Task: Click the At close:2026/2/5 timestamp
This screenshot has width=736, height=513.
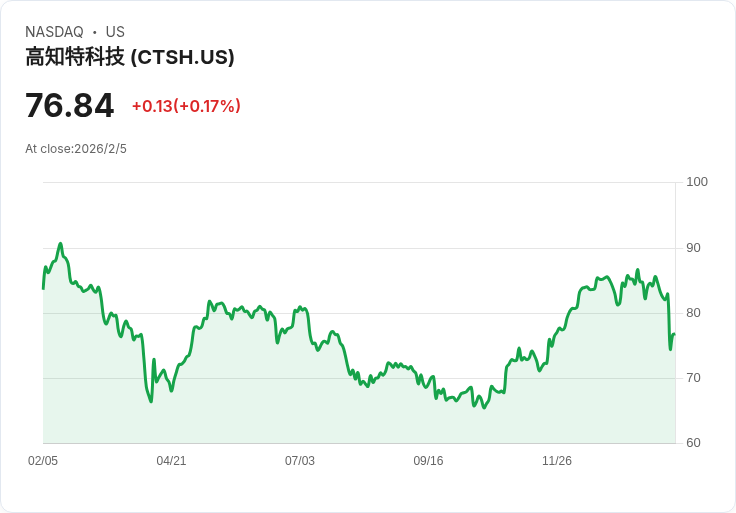Action: click(76, 149)
